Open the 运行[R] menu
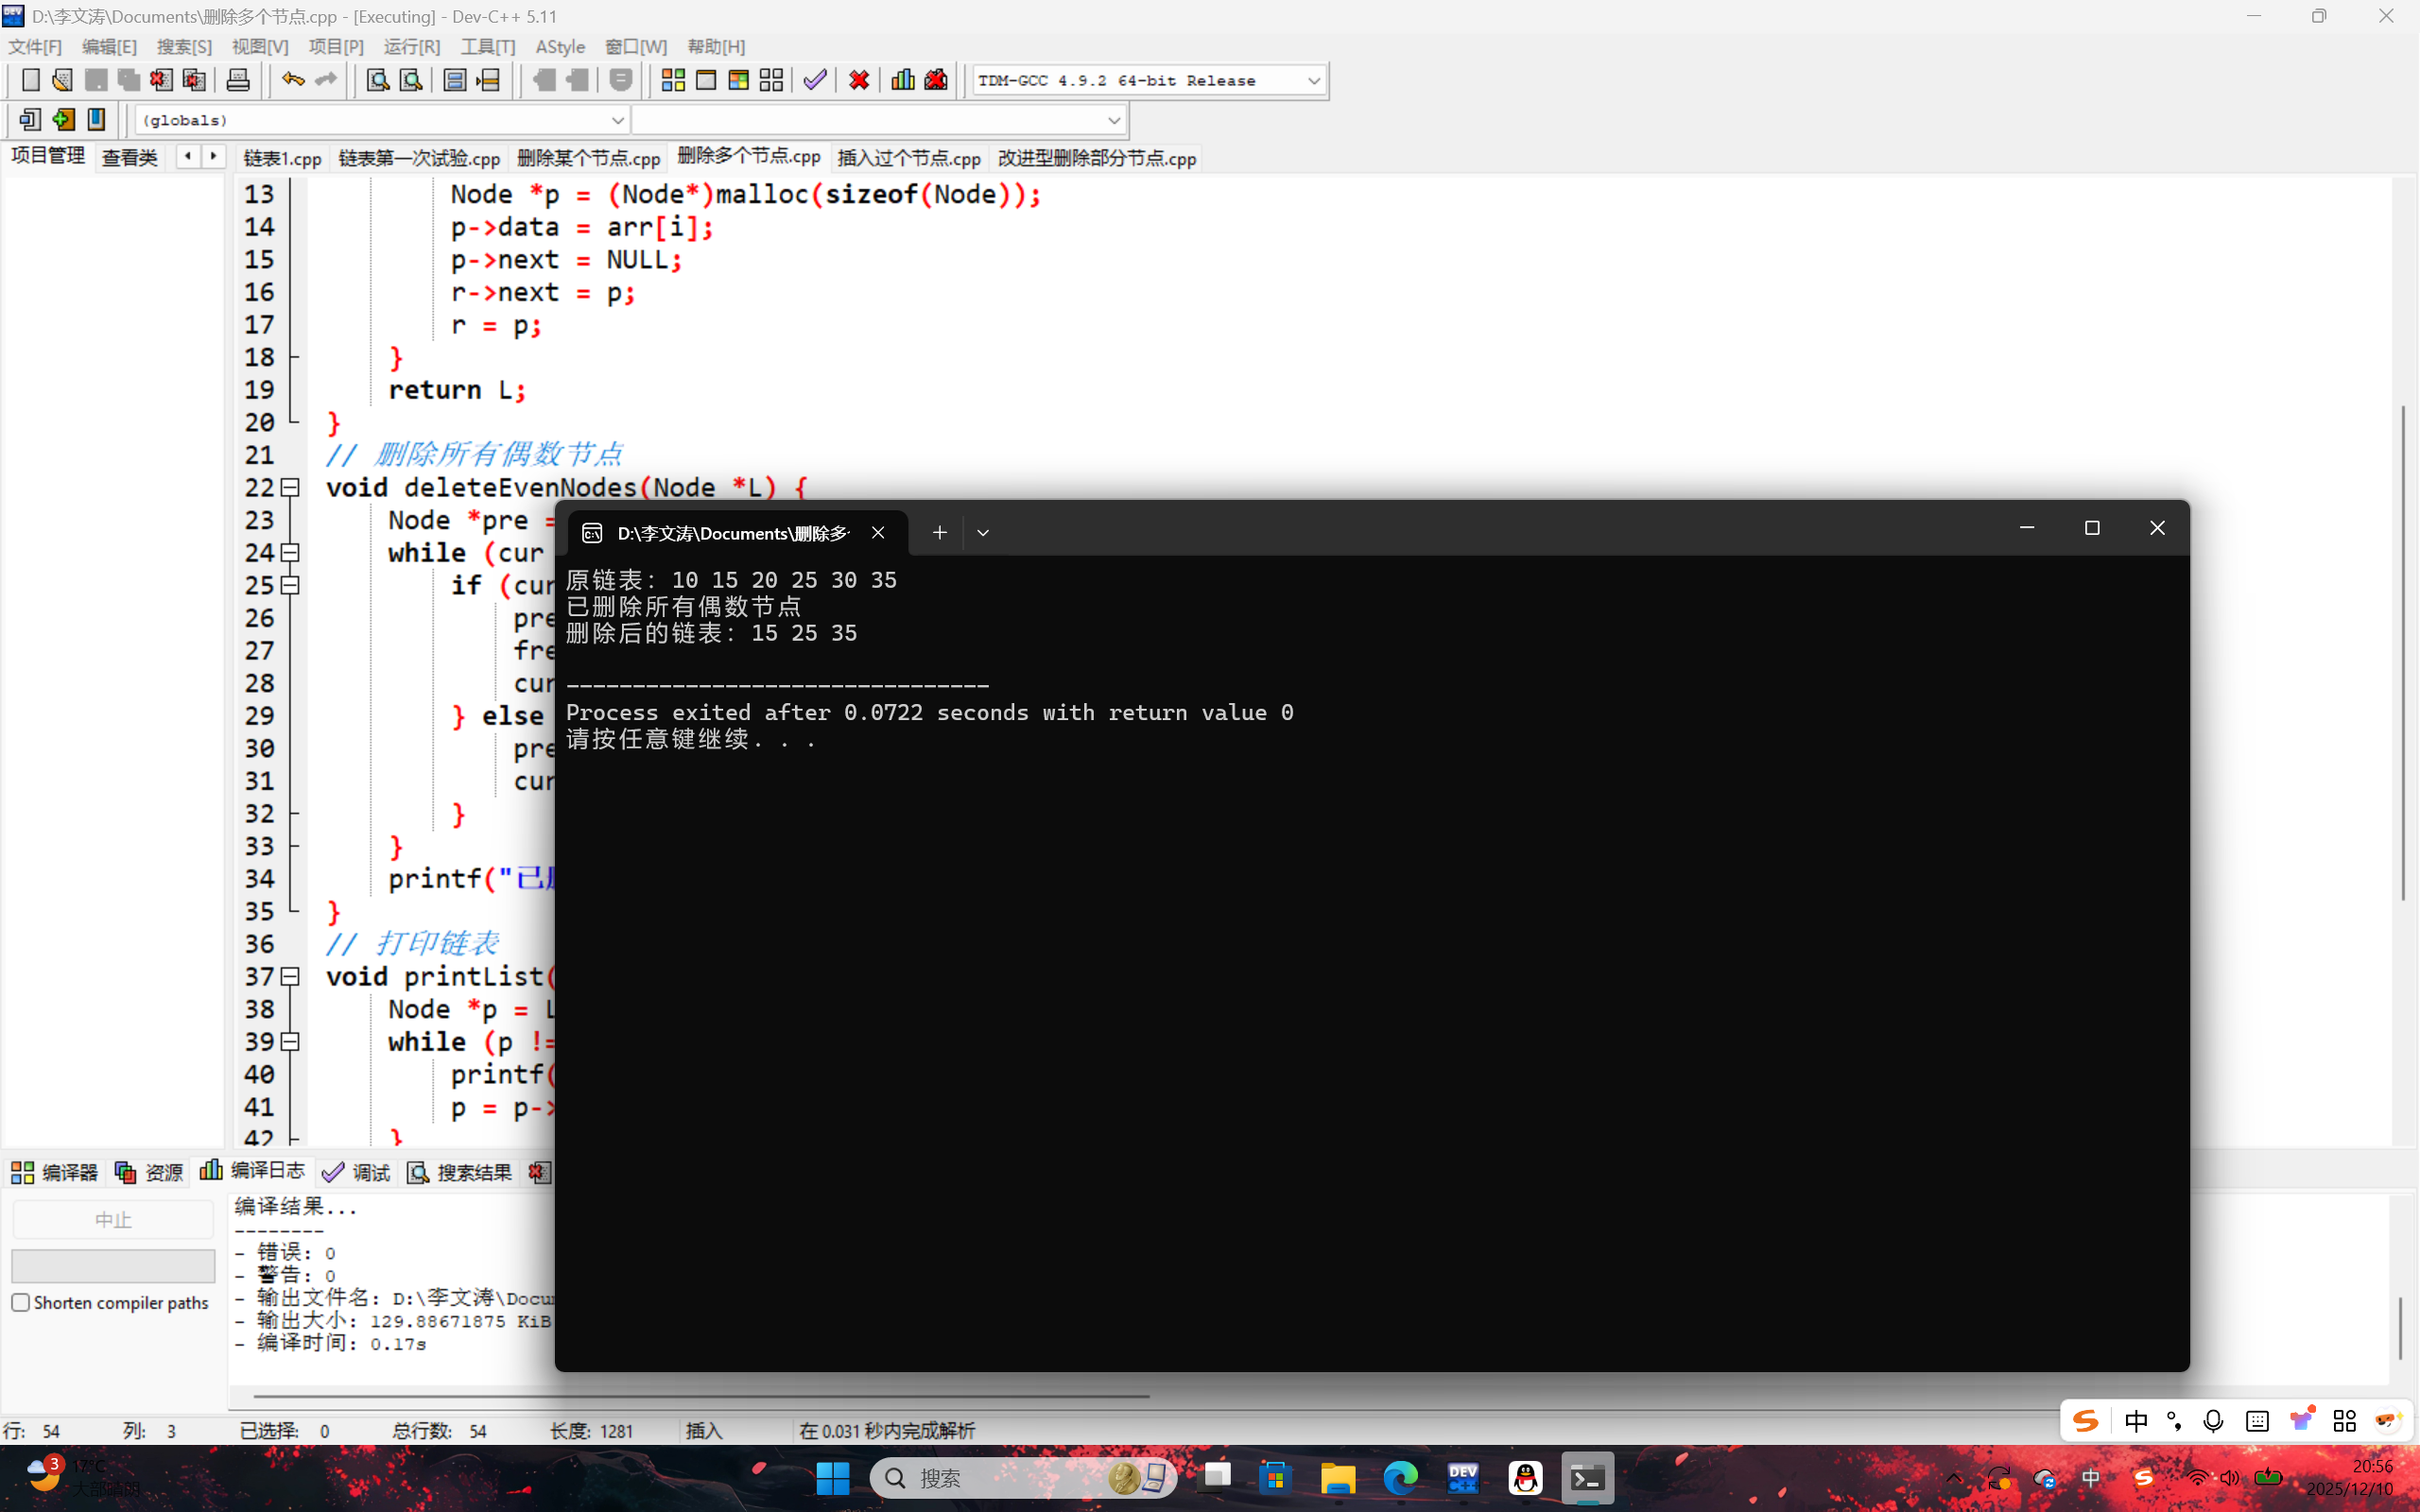 click(411, 47)
